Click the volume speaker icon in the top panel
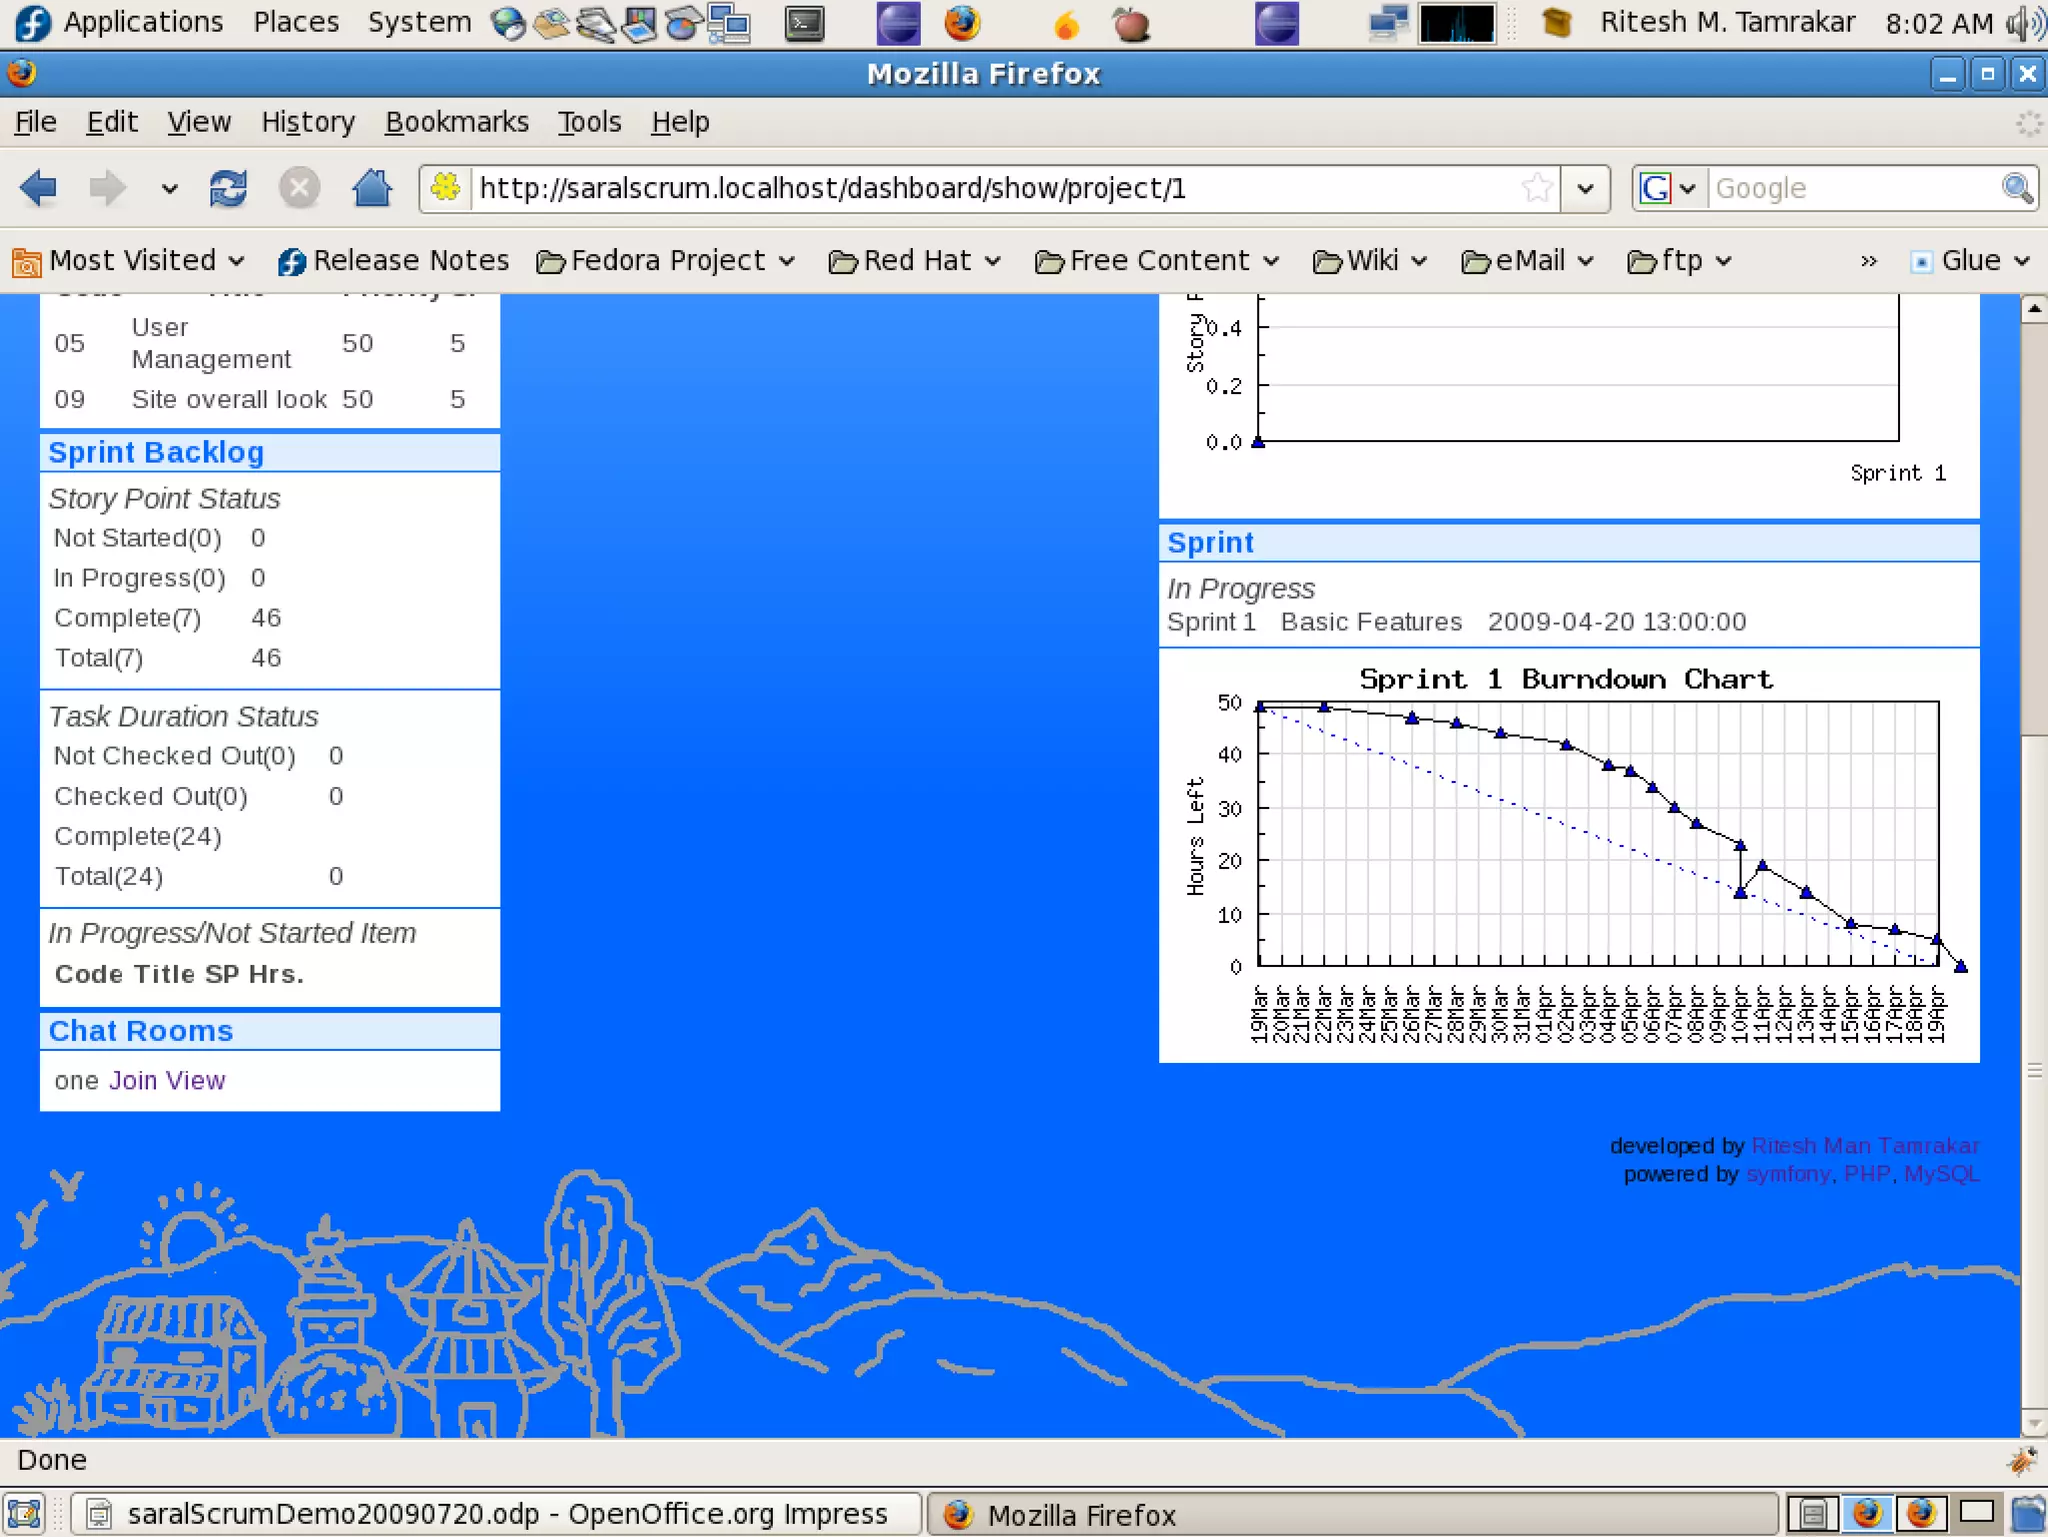2048x1537 pixels. coord(2026,23)
